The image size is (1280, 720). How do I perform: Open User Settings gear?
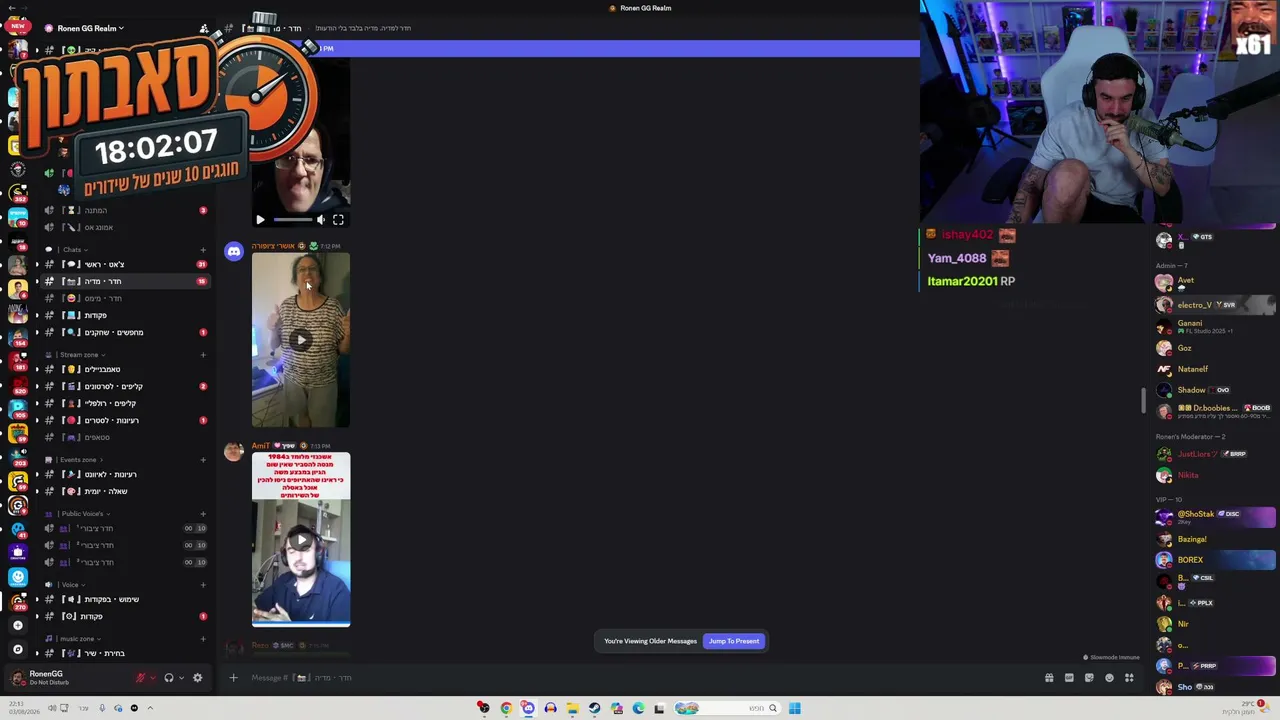pyautogui.click(x=197, y=678)
